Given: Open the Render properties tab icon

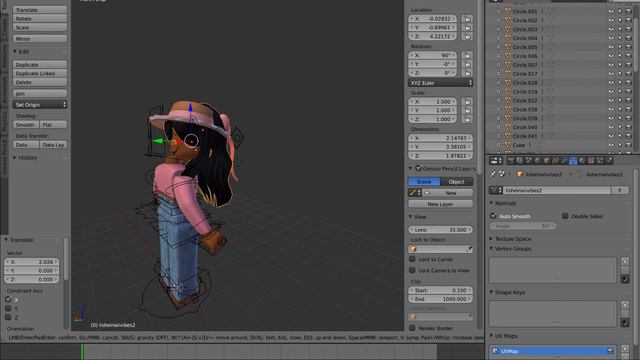Looking at the screenshot, I should coord(511,160).
